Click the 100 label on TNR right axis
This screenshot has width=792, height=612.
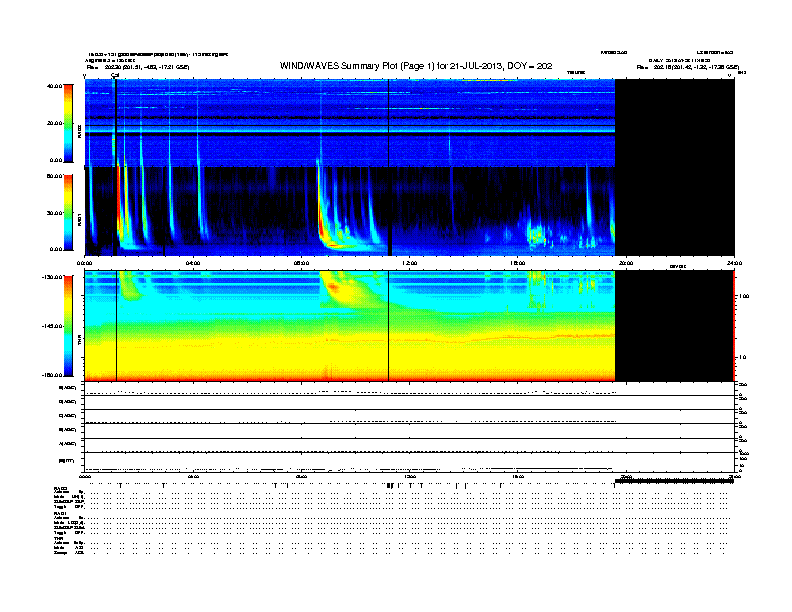coord(743,296)
